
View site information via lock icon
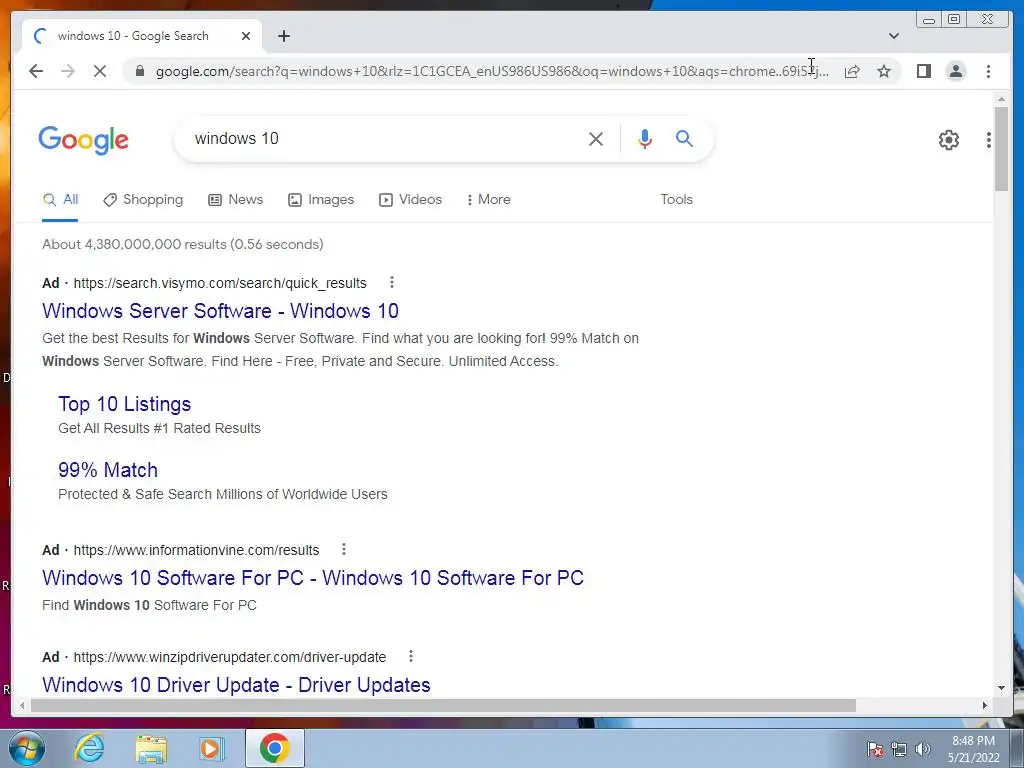click(x=140, y=71)
